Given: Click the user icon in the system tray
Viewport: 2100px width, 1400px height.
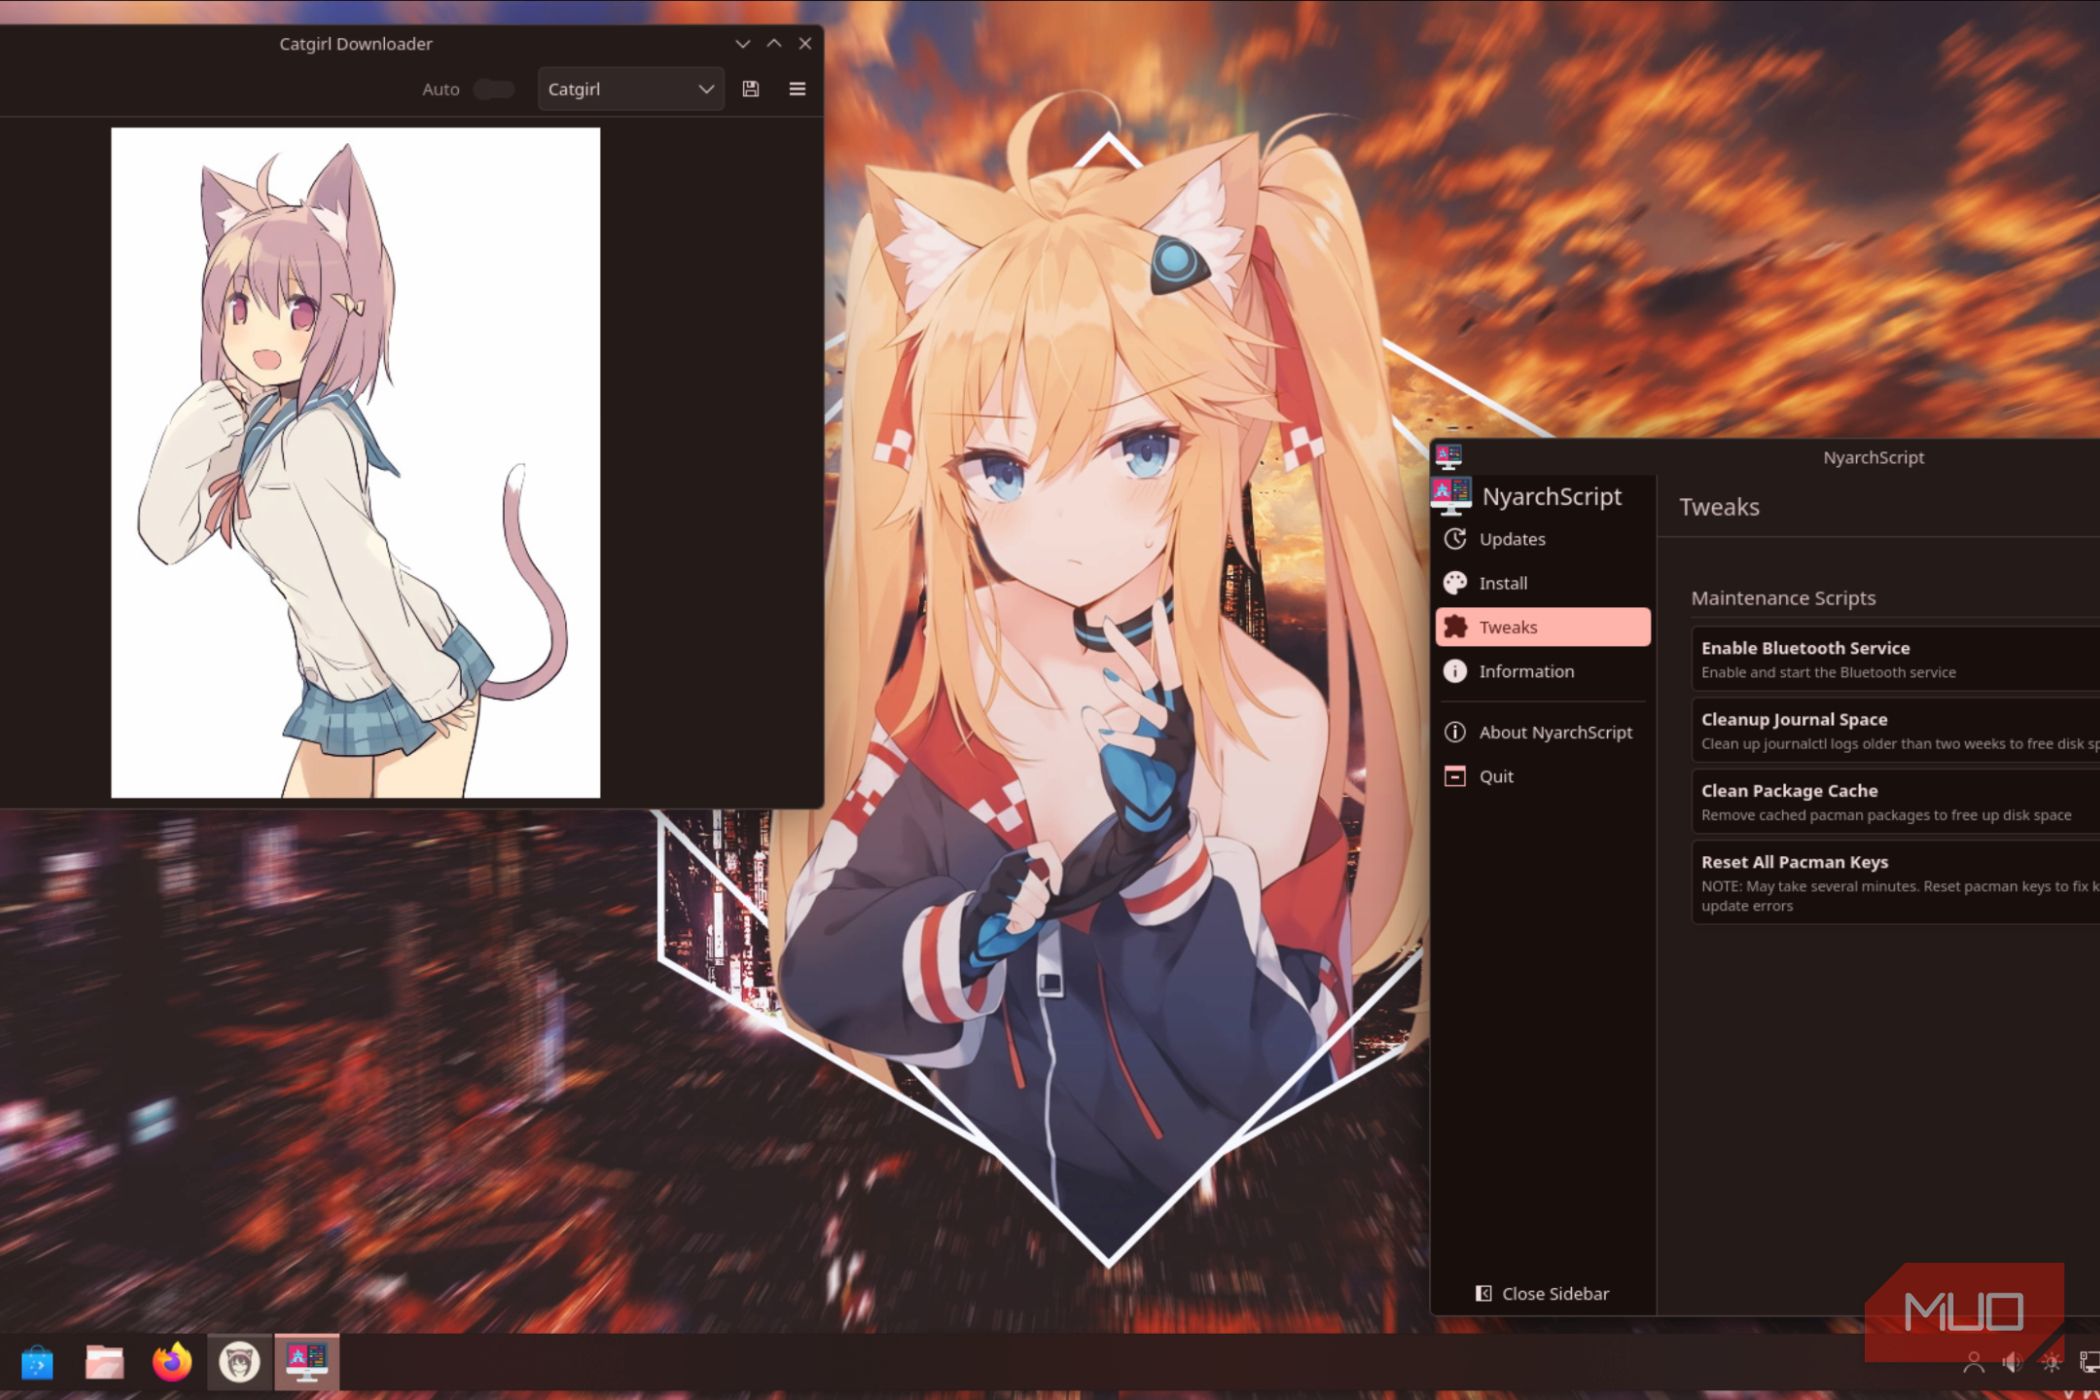Looking at the screenshot, I should click(x=1973, y=1362).
